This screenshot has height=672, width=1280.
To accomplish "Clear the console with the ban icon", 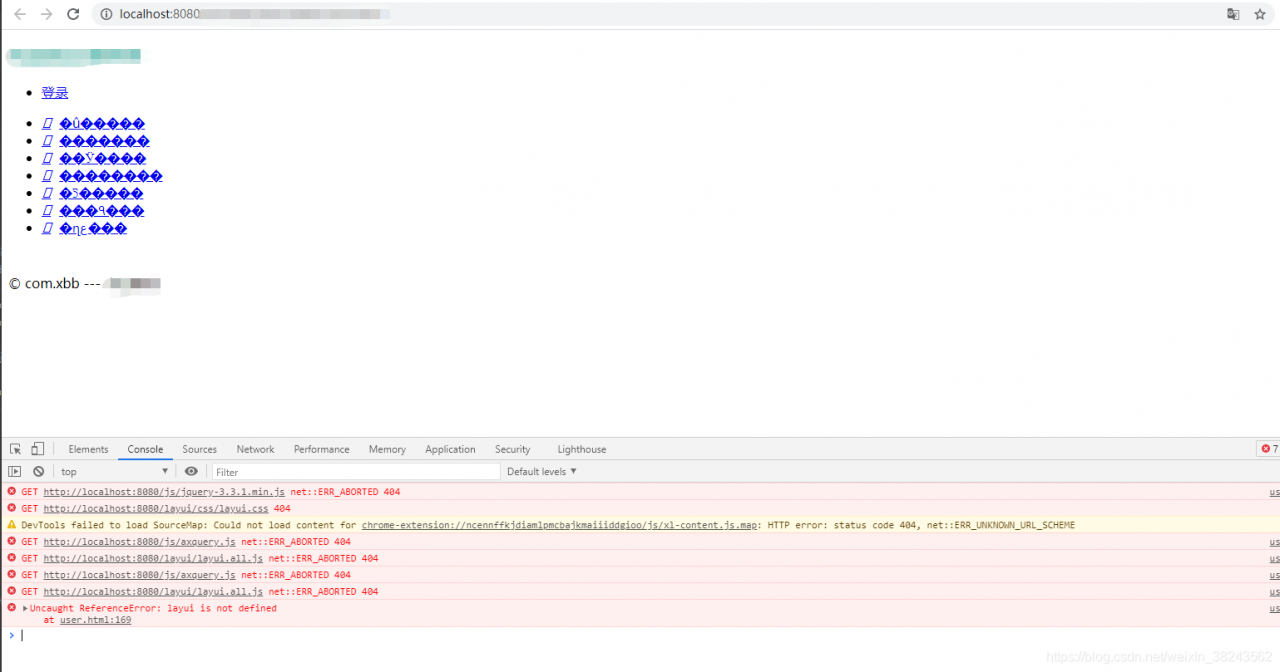I will tap(38, 471).
